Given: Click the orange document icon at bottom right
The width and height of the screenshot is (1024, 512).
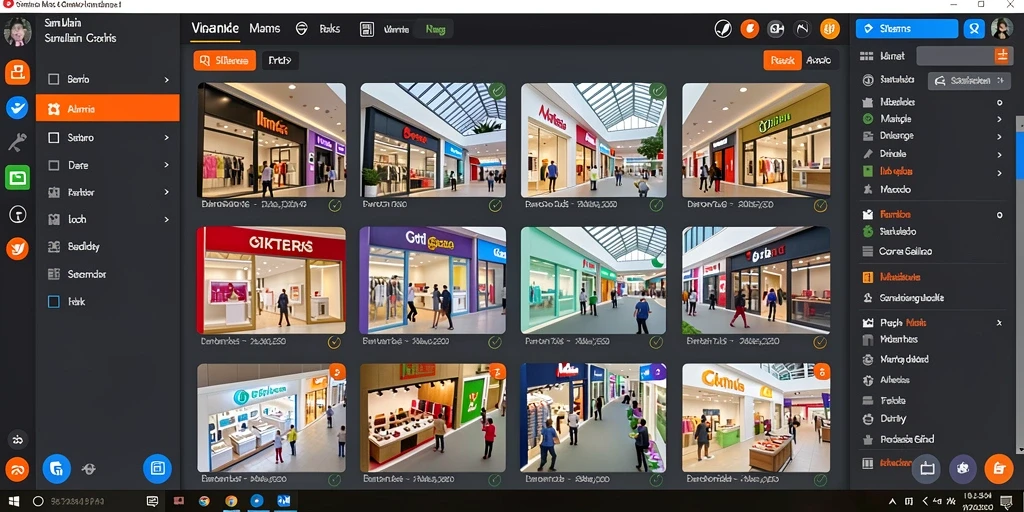Looking at the screenshot, I should pyautogui.click(x=999, y=468).
